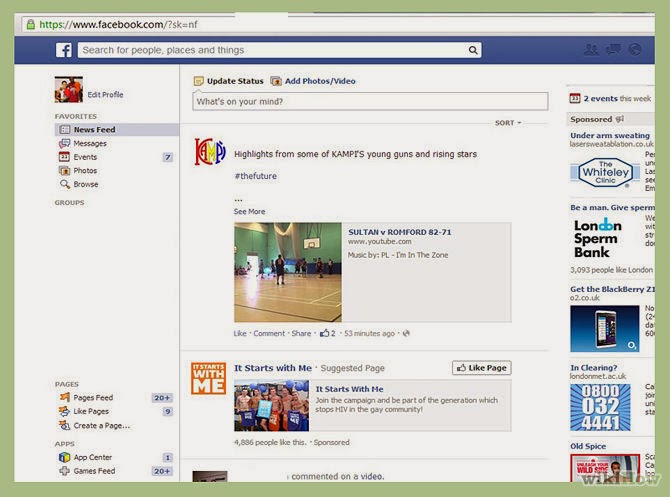Open News Feed in favorites
The width and height of the screenshot is (670, 497).
117,129
